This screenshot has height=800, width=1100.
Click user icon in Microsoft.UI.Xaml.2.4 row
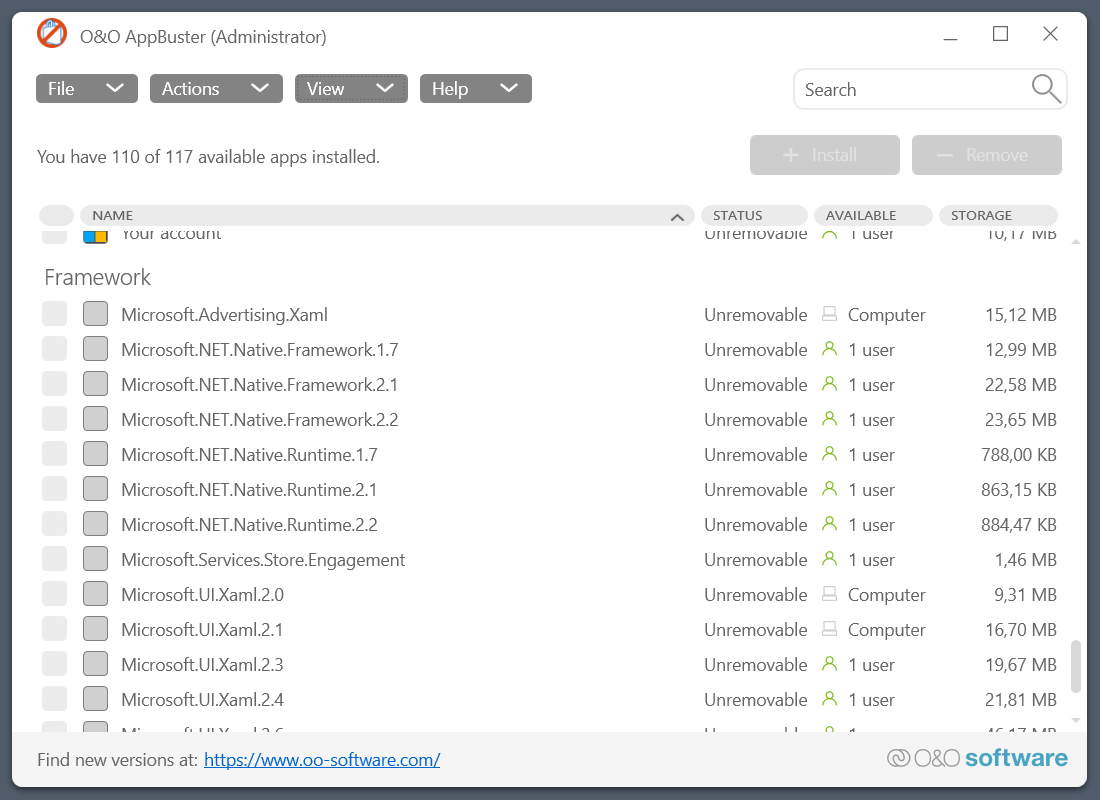tap(829, 700)
